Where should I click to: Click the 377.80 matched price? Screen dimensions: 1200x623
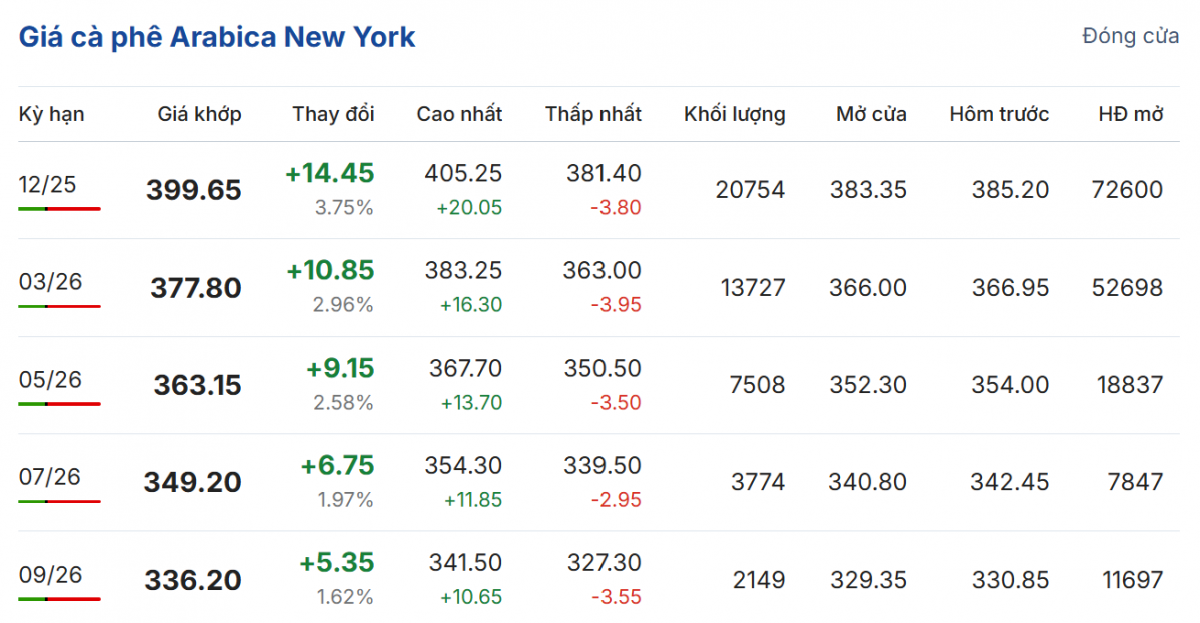(196, 288)
